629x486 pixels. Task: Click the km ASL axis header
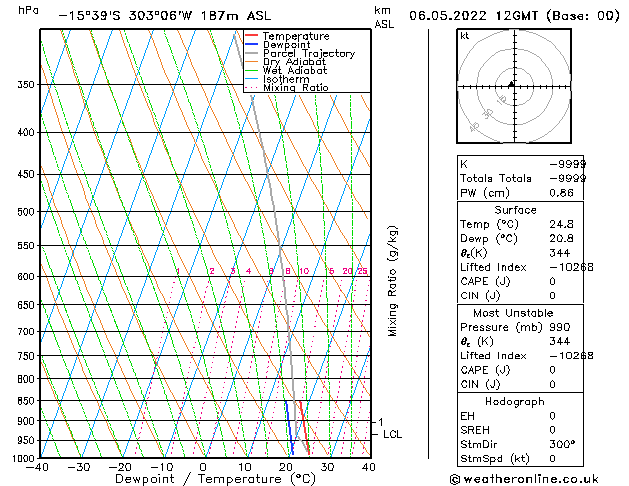point(384,17)
